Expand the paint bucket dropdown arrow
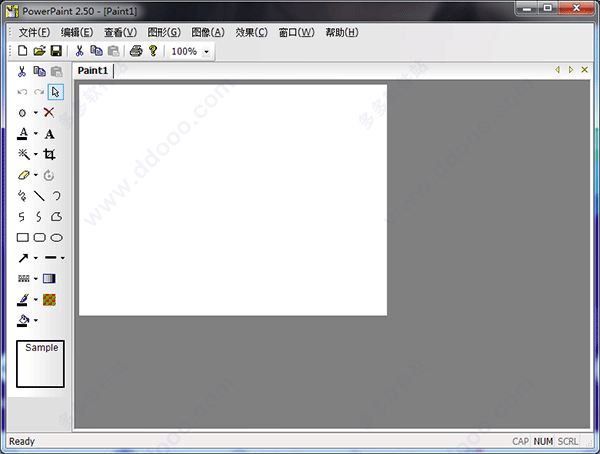This screenshot has width=600, height=454. 36,320
